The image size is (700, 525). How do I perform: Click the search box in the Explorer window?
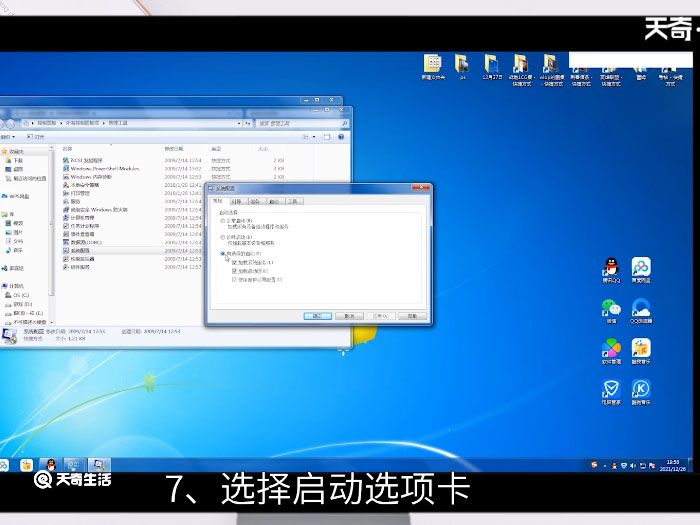302,123
